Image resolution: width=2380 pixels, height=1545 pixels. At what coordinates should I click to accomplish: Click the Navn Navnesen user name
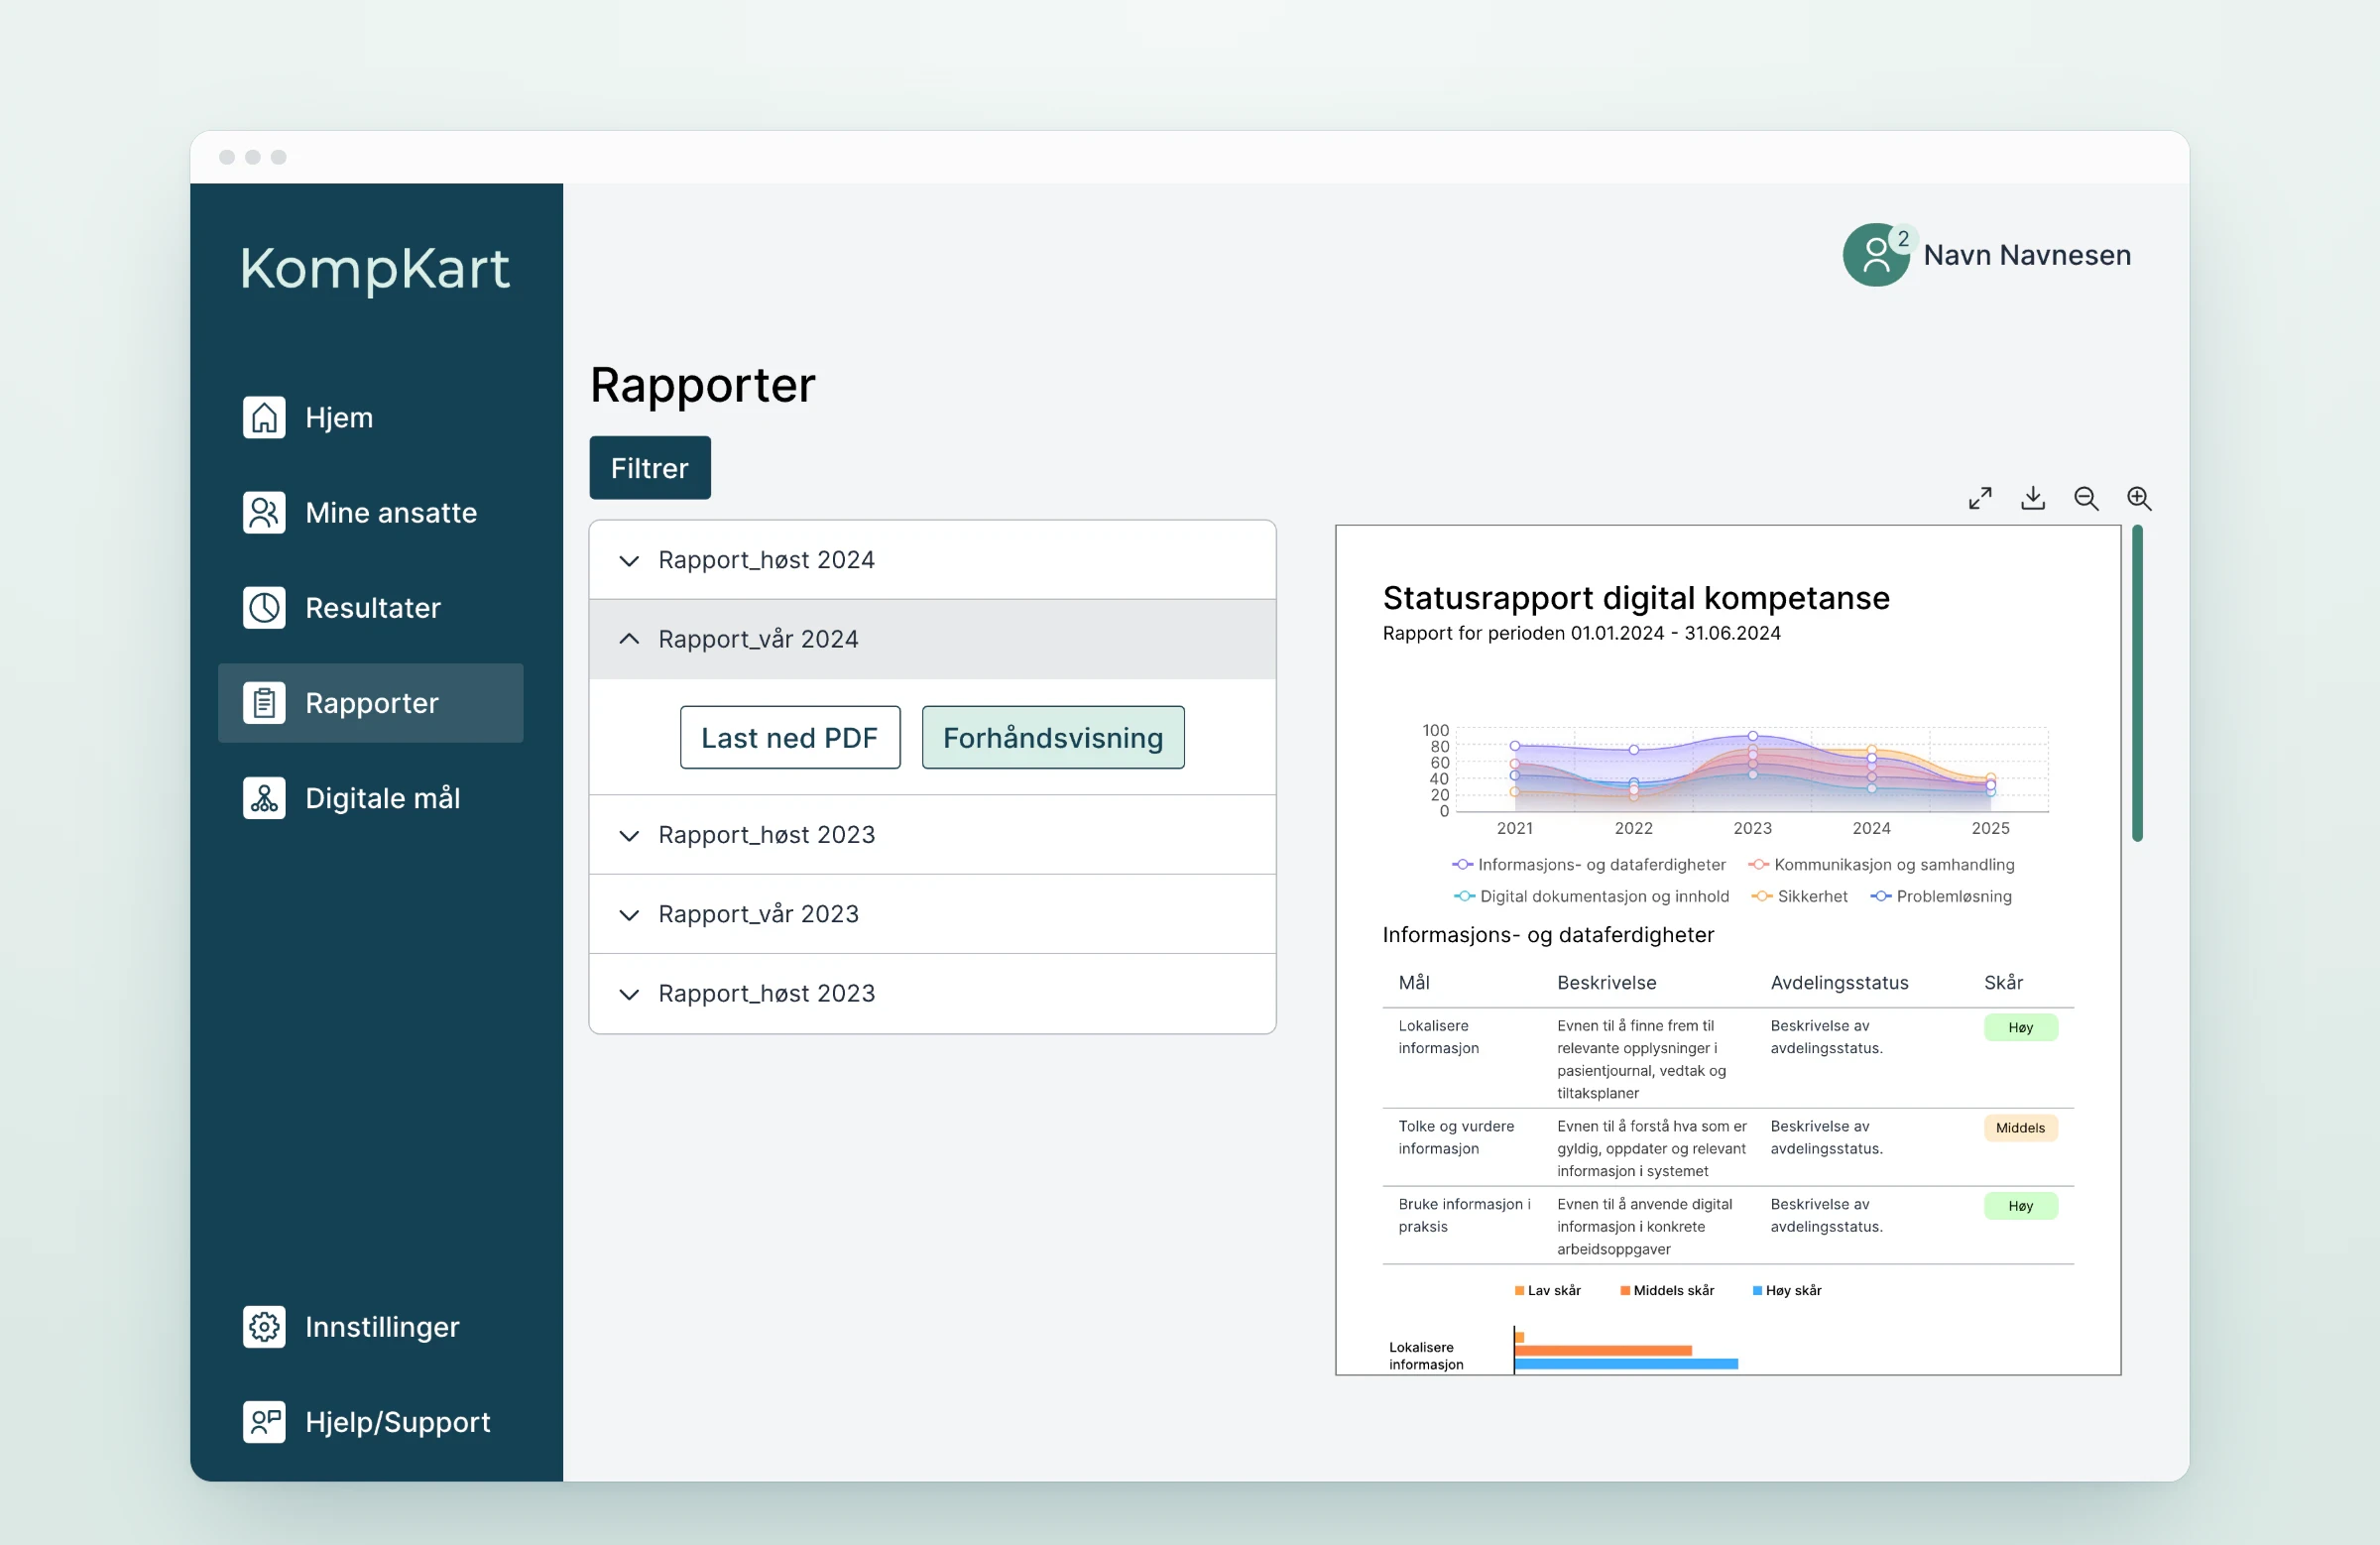2027,255
